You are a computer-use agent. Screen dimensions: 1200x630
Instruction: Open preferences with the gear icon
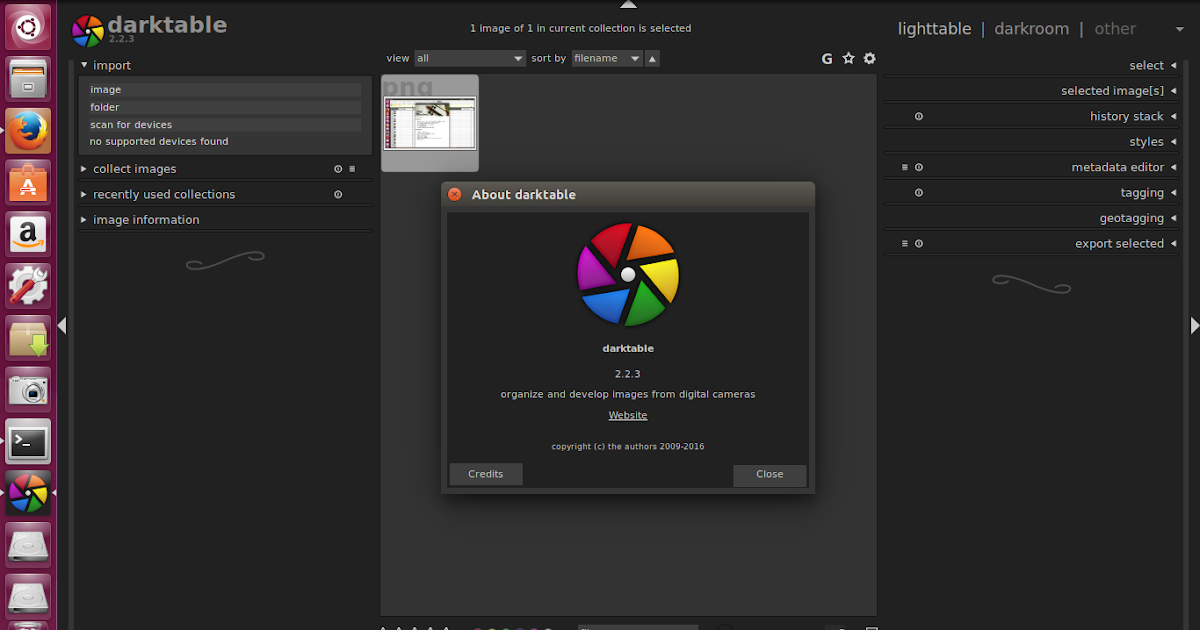coord(870,58)
